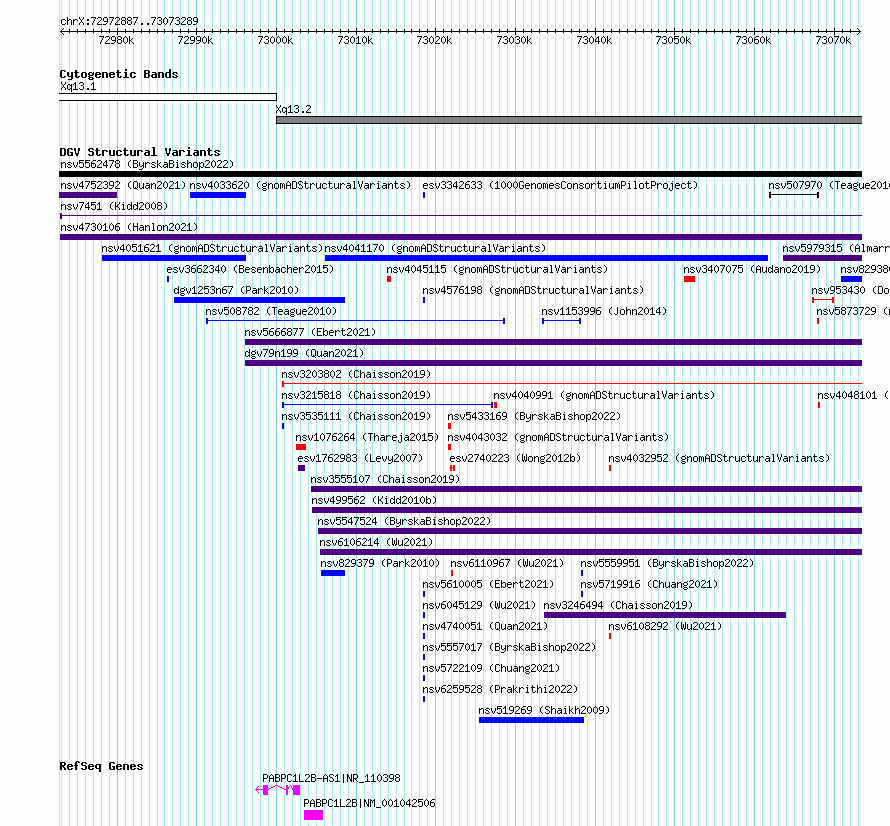Select nsv4043032 gnomAD variant label
Screen dimensions: 890x826
[x=559, y=438]
